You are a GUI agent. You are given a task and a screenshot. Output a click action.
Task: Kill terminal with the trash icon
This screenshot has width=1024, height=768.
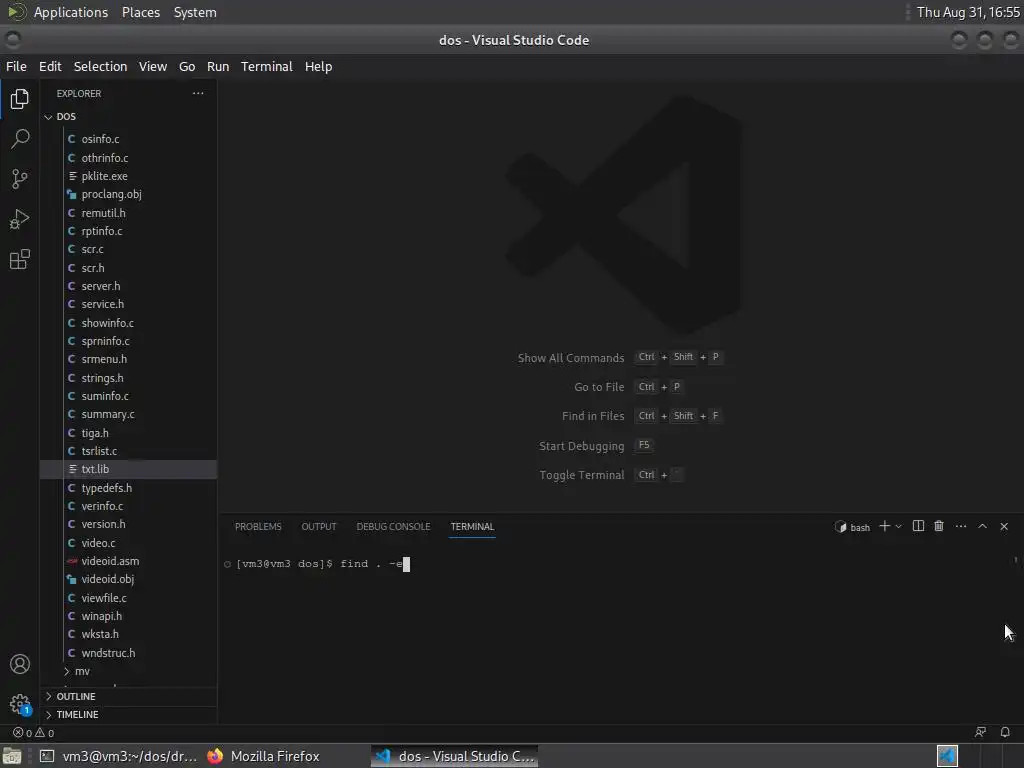point(939,526)
